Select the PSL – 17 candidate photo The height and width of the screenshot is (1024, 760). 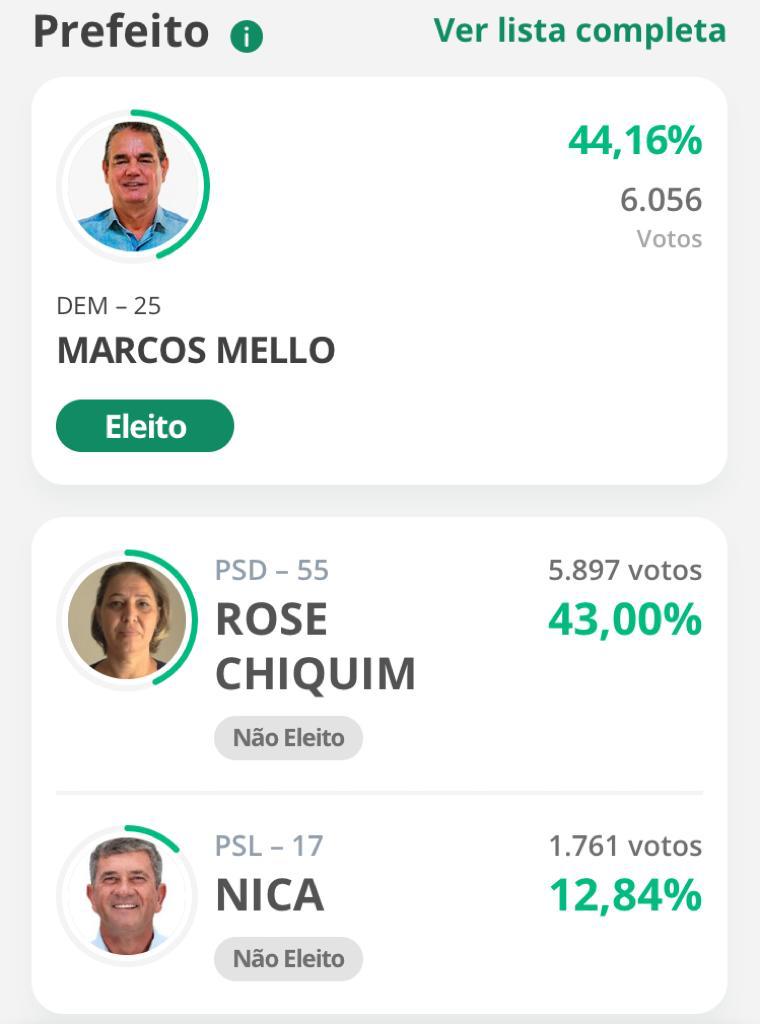[x=127, y=896]
